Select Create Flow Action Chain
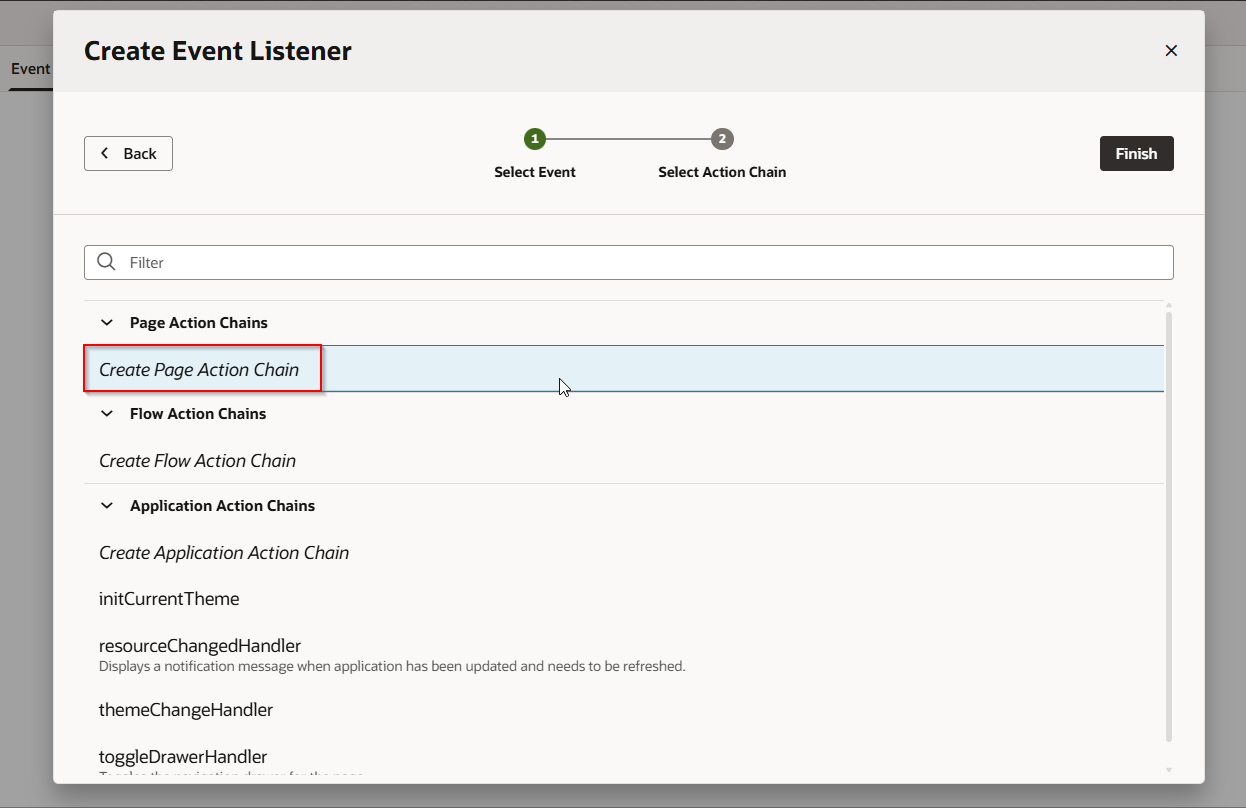The height and width of the screenshot is (808, 1246). 197,461
